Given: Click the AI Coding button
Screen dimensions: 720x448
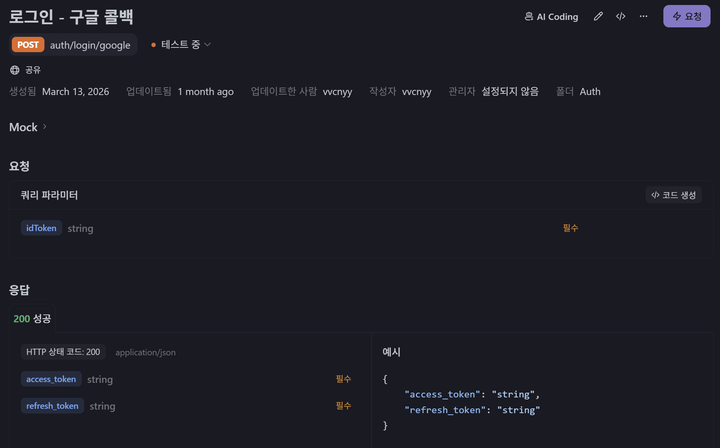Looking at the screenshot, I should pos(551,17).
